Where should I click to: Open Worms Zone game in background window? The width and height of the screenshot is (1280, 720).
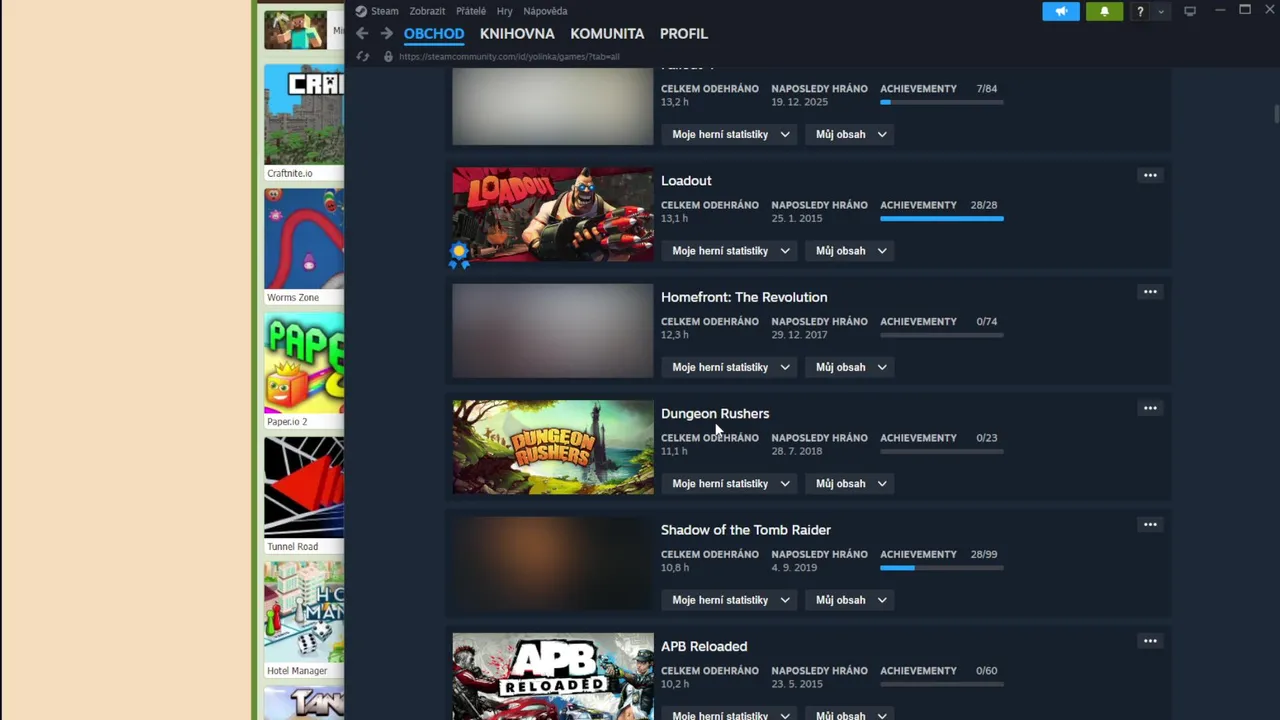304,247
